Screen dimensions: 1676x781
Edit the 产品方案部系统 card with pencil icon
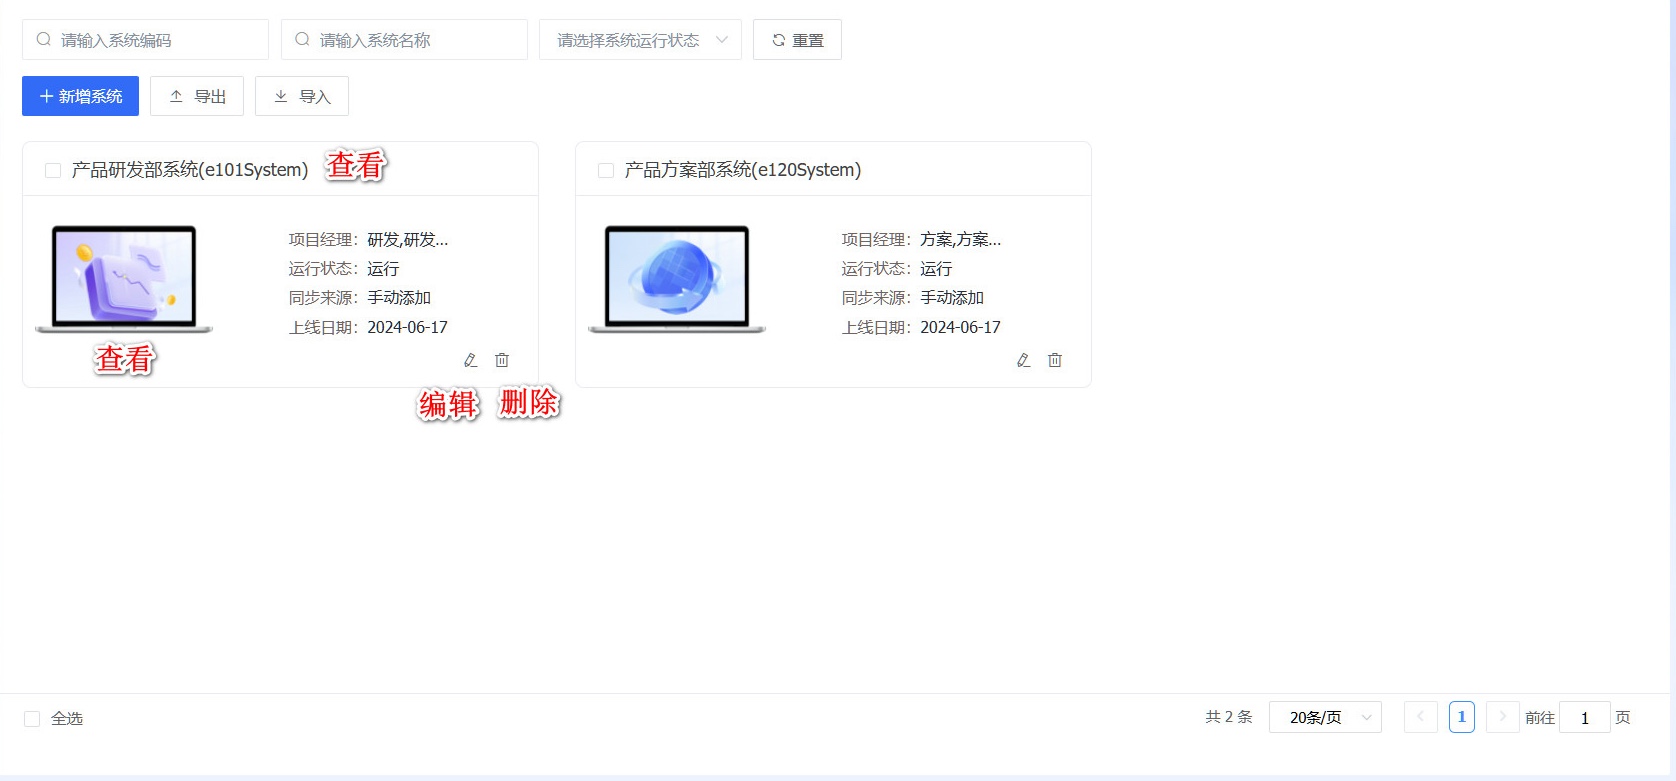[x=1024, y=360]
